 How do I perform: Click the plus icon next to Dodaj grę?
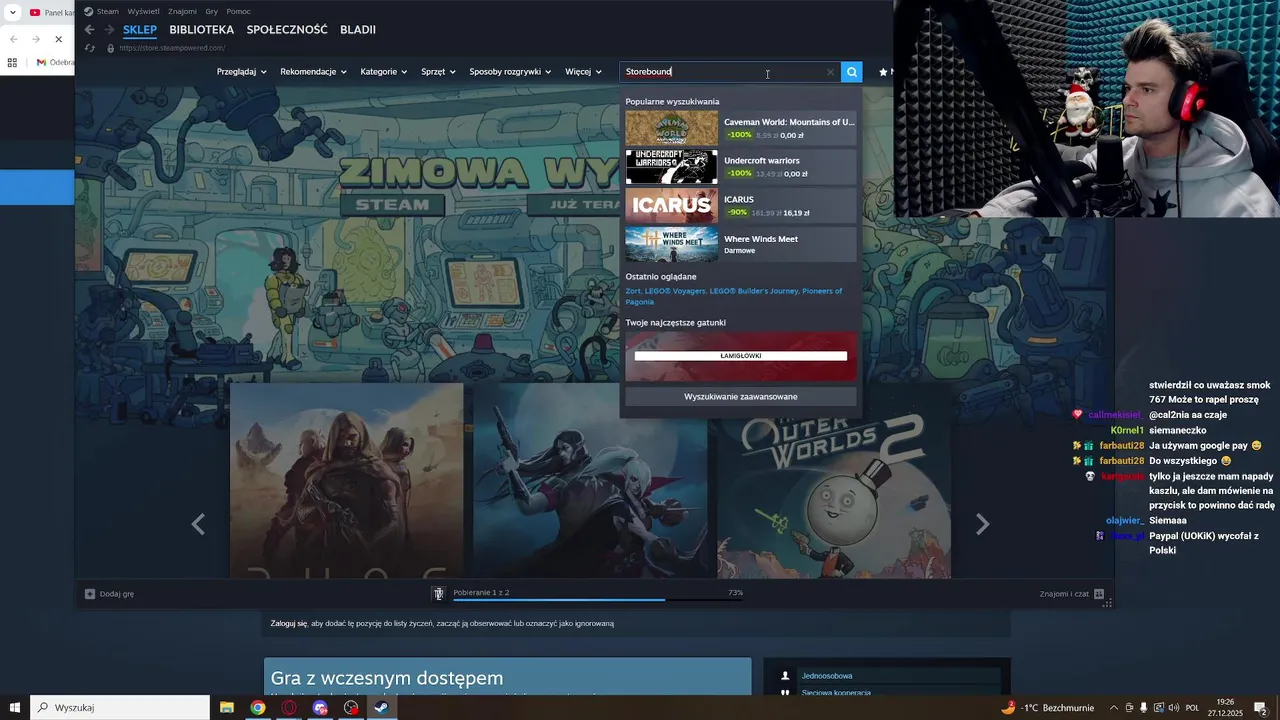90,594
